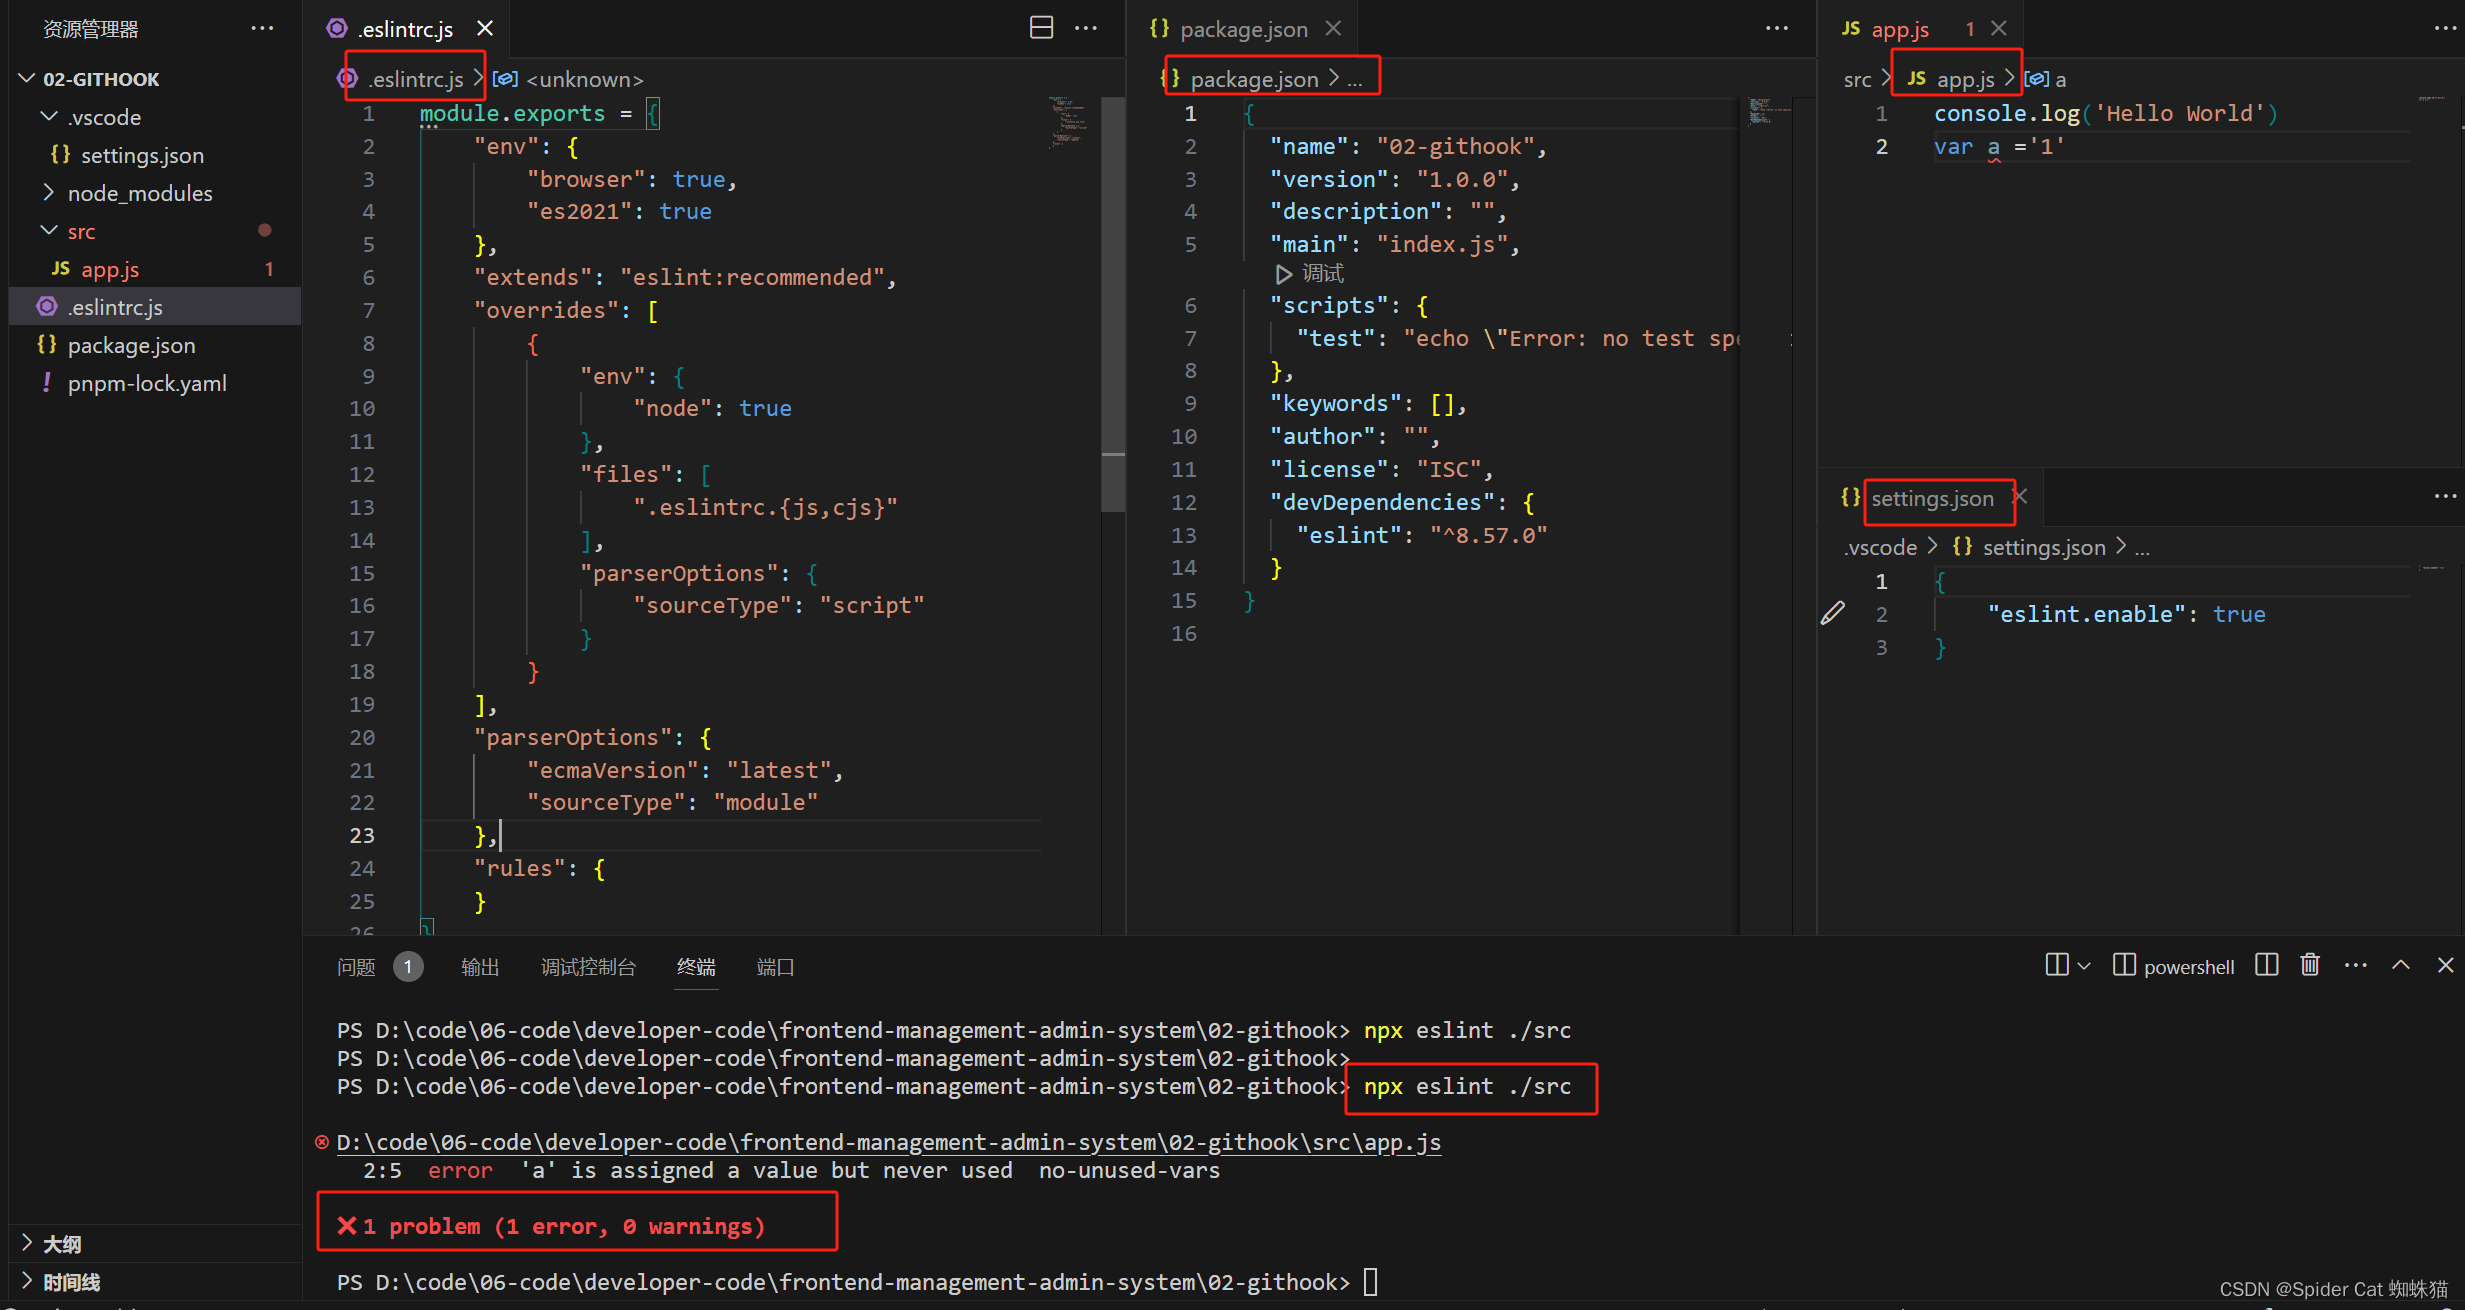Switch to the 问题 problems tab
The height and width of the screenshot is (1310, 2465).
click(x=356, y=967)
